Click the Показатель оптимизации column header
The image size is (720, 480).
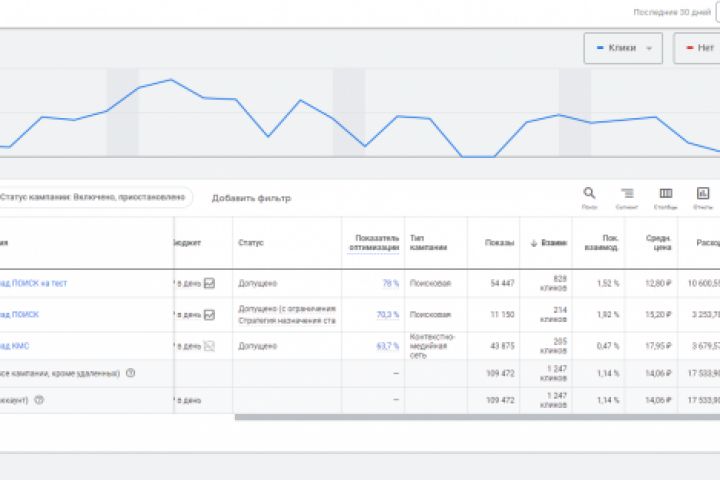(377, 243)
